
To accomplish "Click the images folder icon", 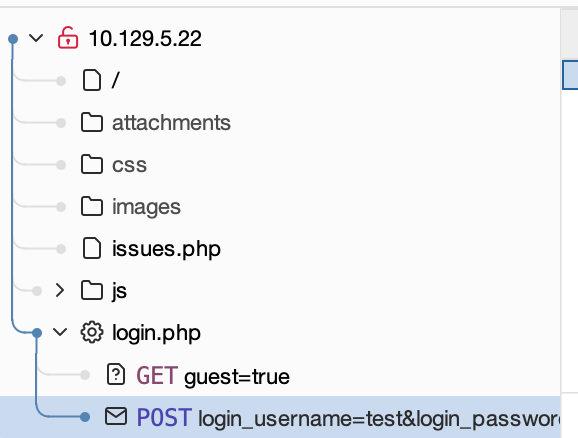I will pos(92,206).
